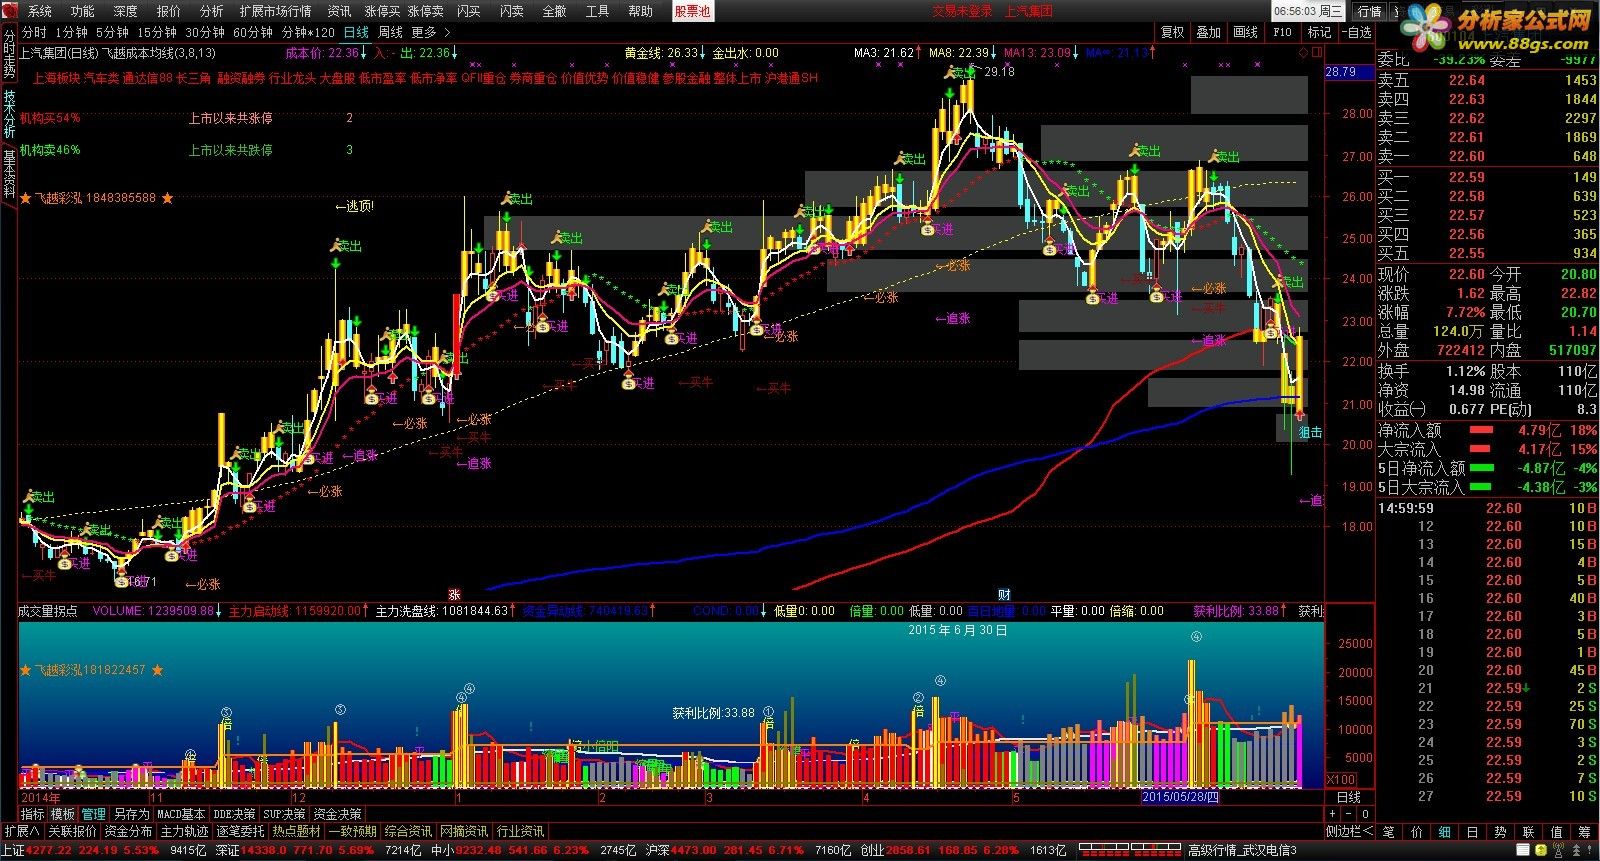Open the 扩展市场行情 menu
1600x861 pixels.
pyautogui.click(x=276, y=11)
